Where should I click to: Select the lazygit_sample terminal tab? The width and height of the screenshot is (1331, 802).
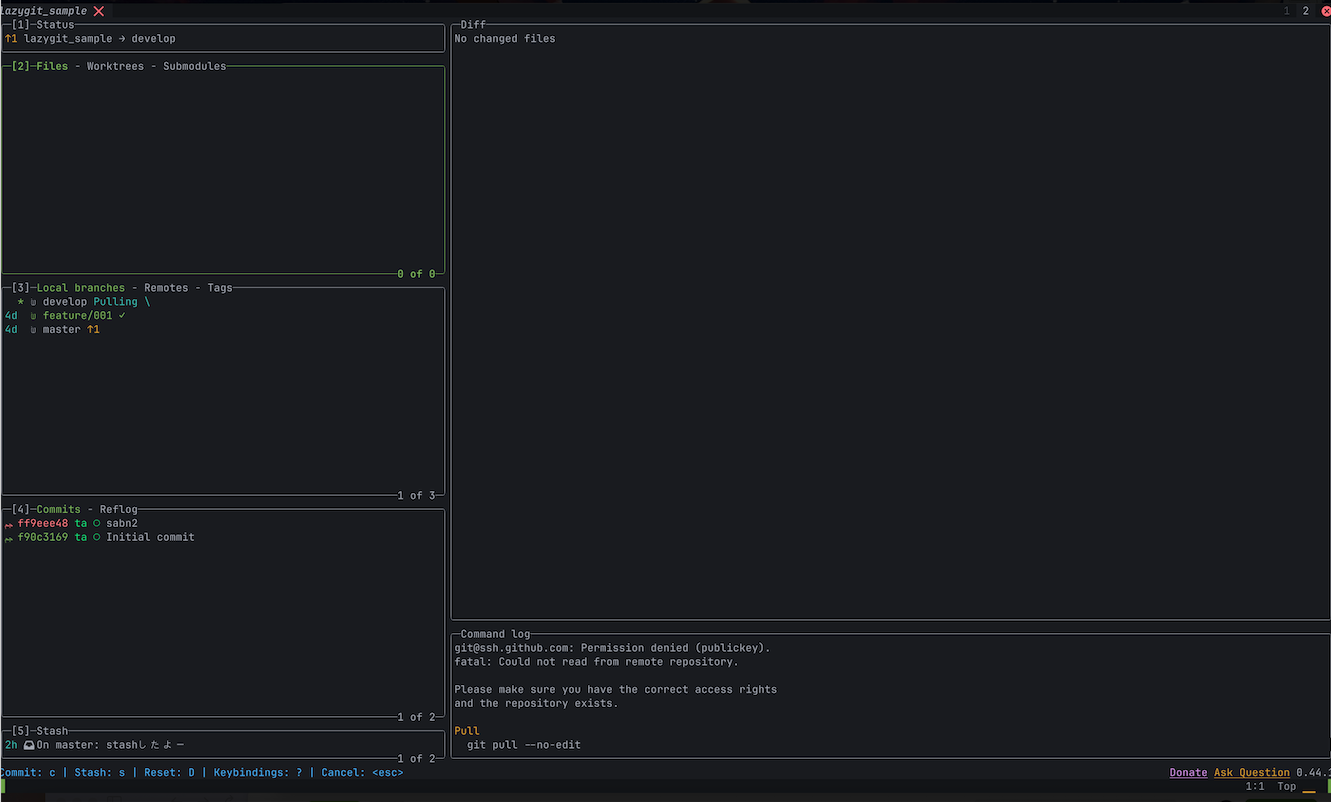coord(45,10)
